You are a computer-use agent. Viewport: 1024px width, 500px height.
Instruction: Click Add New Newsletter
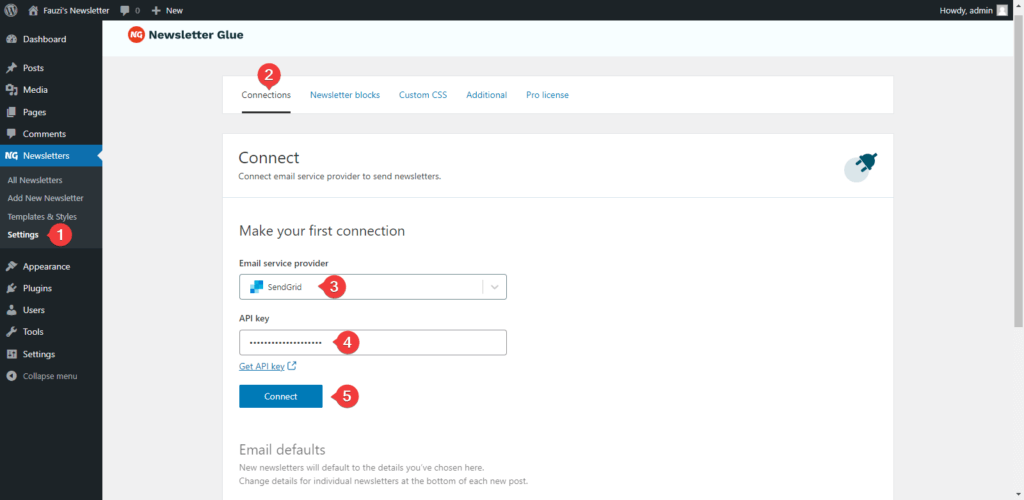click(x=45, y=198)
